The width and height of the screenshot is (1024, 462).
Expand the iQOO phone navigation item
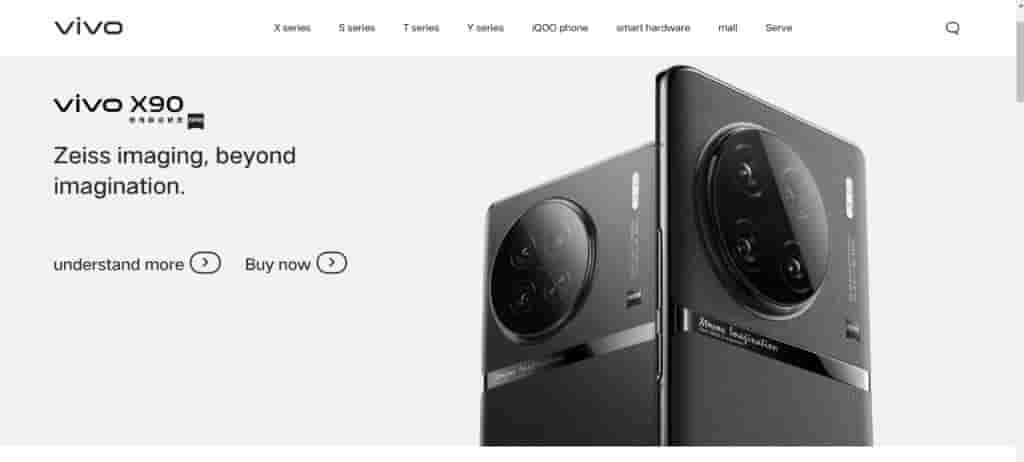pos(560,28)
